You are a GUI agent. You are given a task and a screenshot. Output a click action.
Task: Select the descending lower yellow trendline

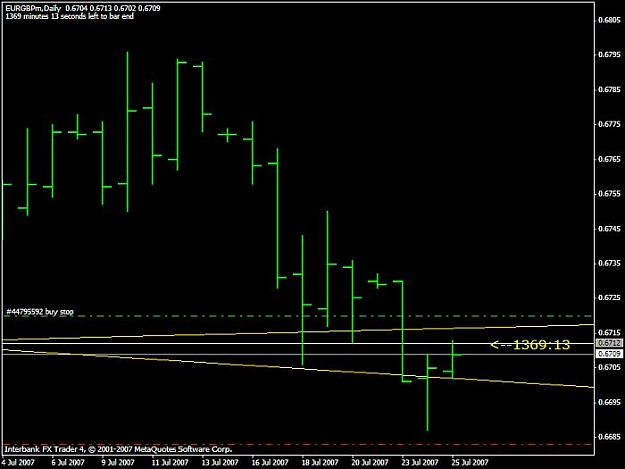click(298, 368)
